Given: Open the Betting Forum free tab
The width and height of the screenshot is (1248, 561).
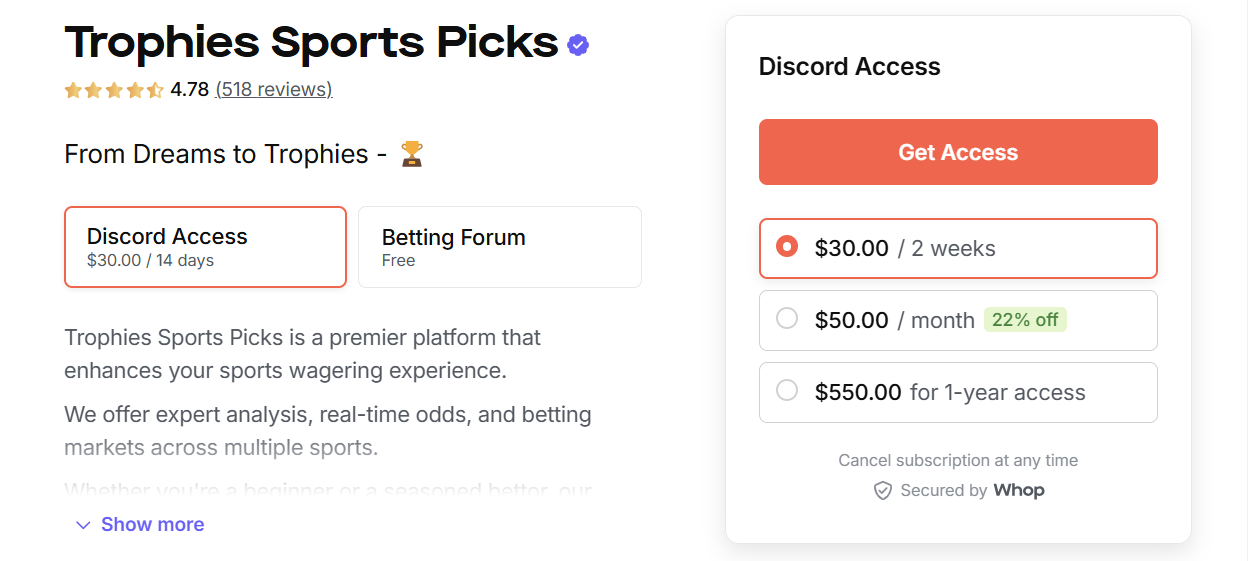Looking at the screenshot, I should pyautogui.click(x=499, y=247).
